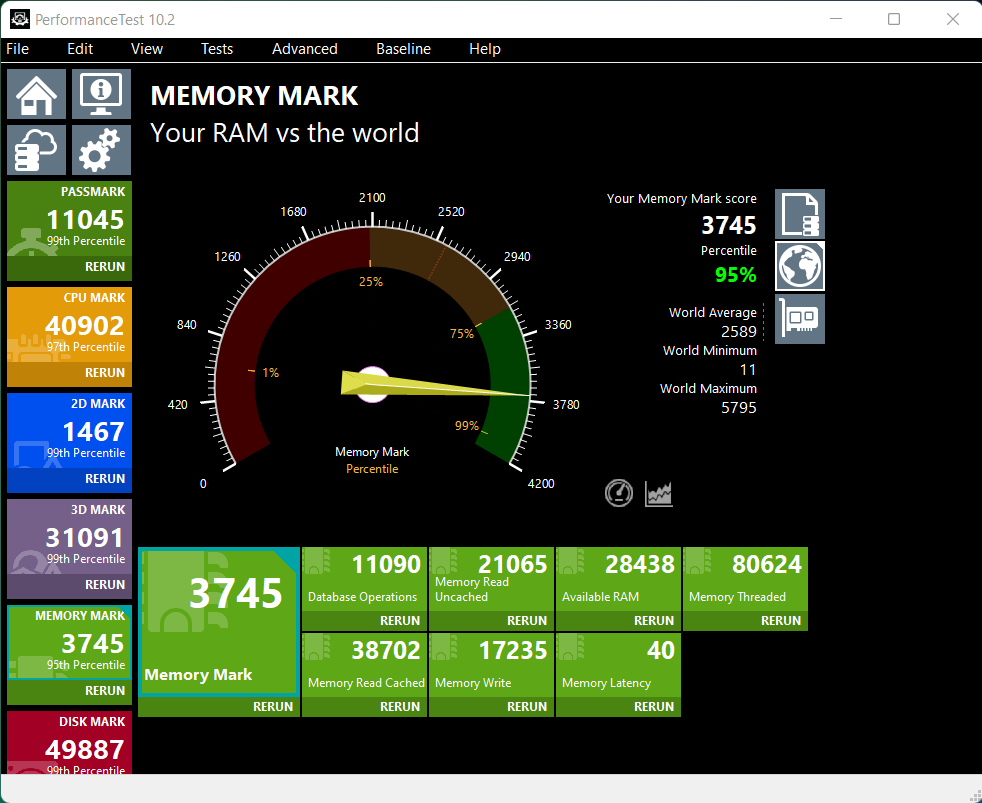This screenshot has width=982, height=803.
Task: Click the save results document icon
Action: (x=800, y=214)
